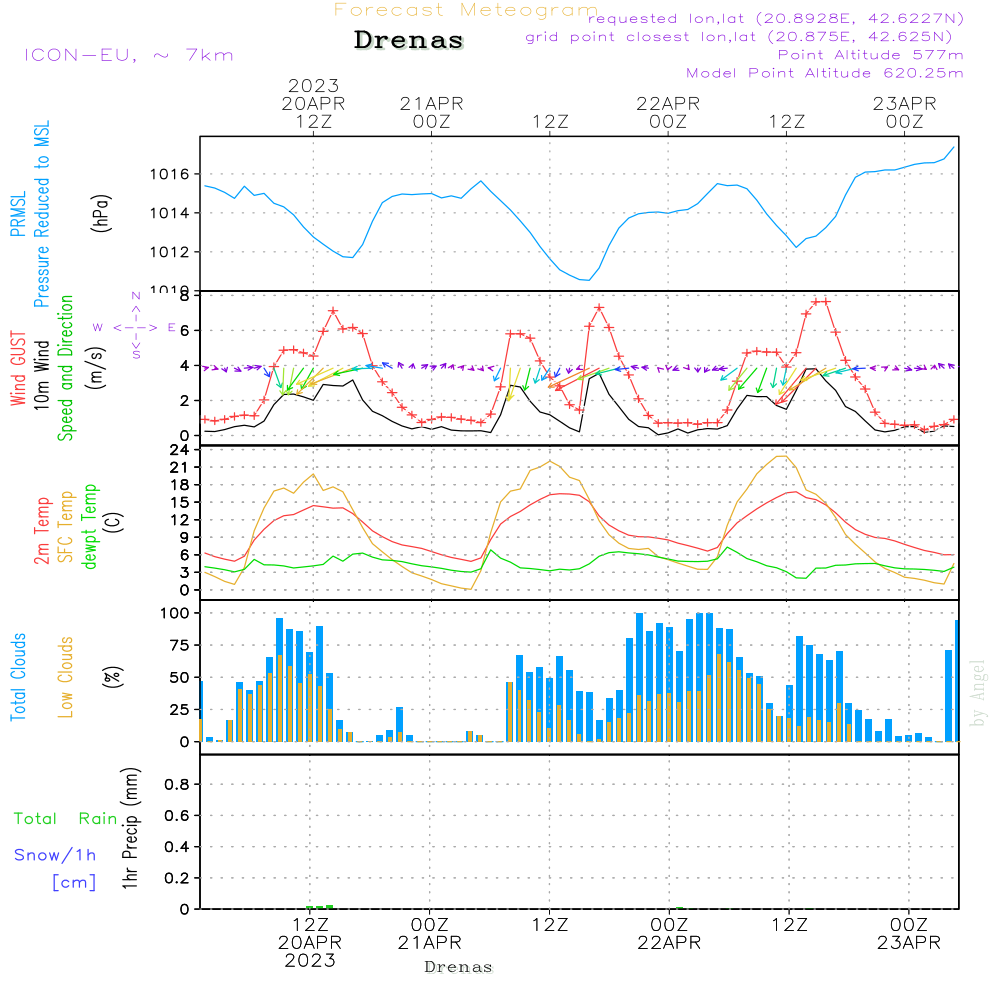Click the 'Snow/1h [cm]' blue label
Screen dimensions: 1000x1000
point(56,869)
